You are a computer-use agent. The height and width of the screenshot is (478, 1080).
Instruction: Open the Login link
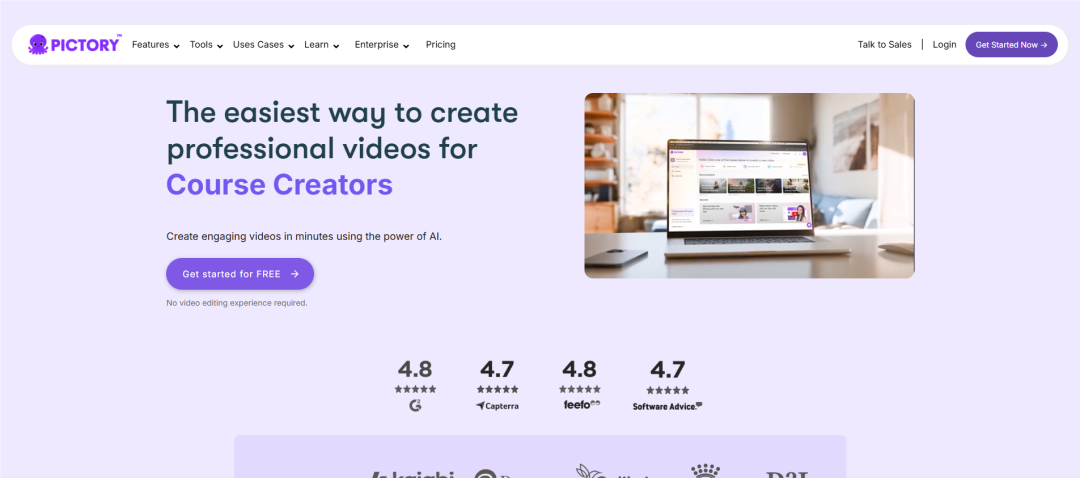tap(944, 45)
